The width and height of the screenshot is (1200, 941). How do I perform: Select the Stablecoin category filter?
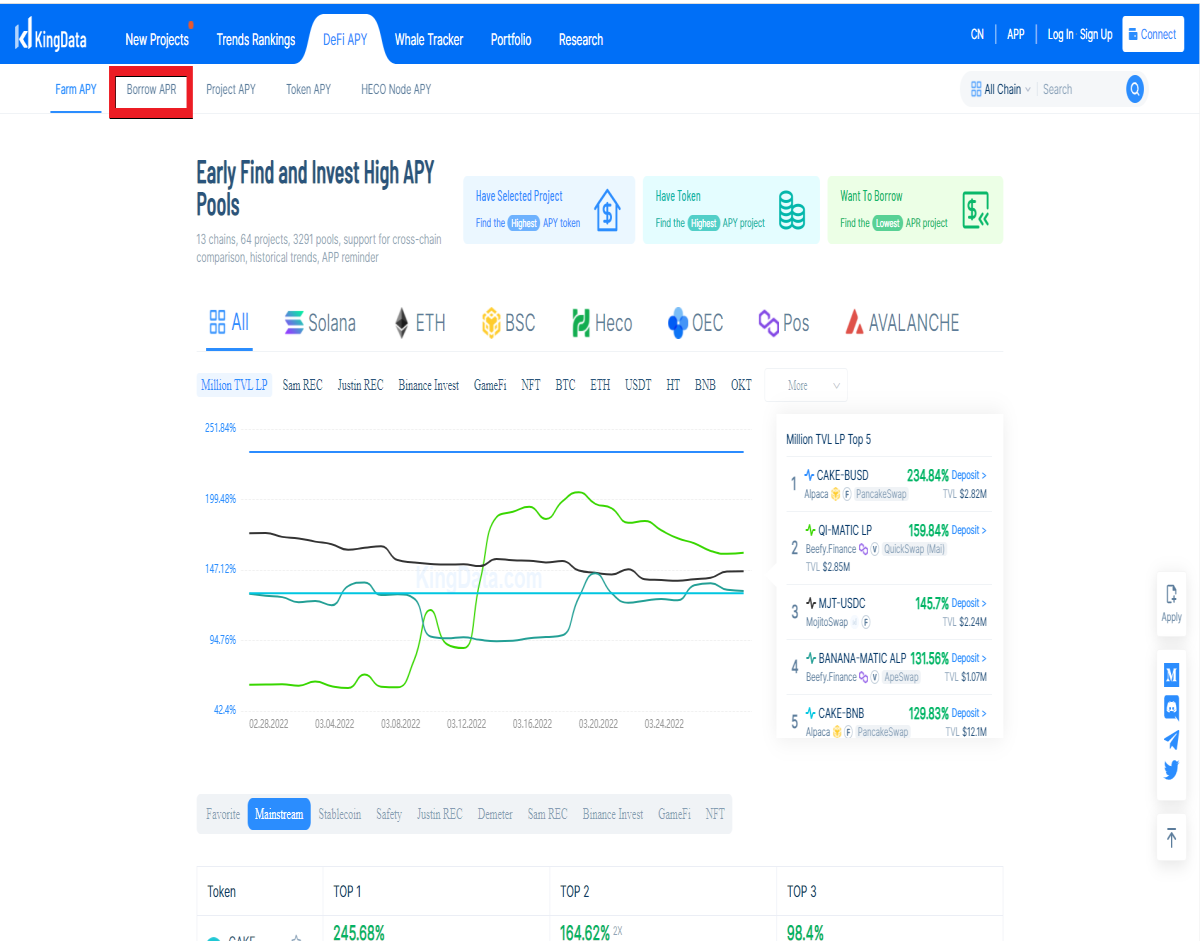point(339,814)
